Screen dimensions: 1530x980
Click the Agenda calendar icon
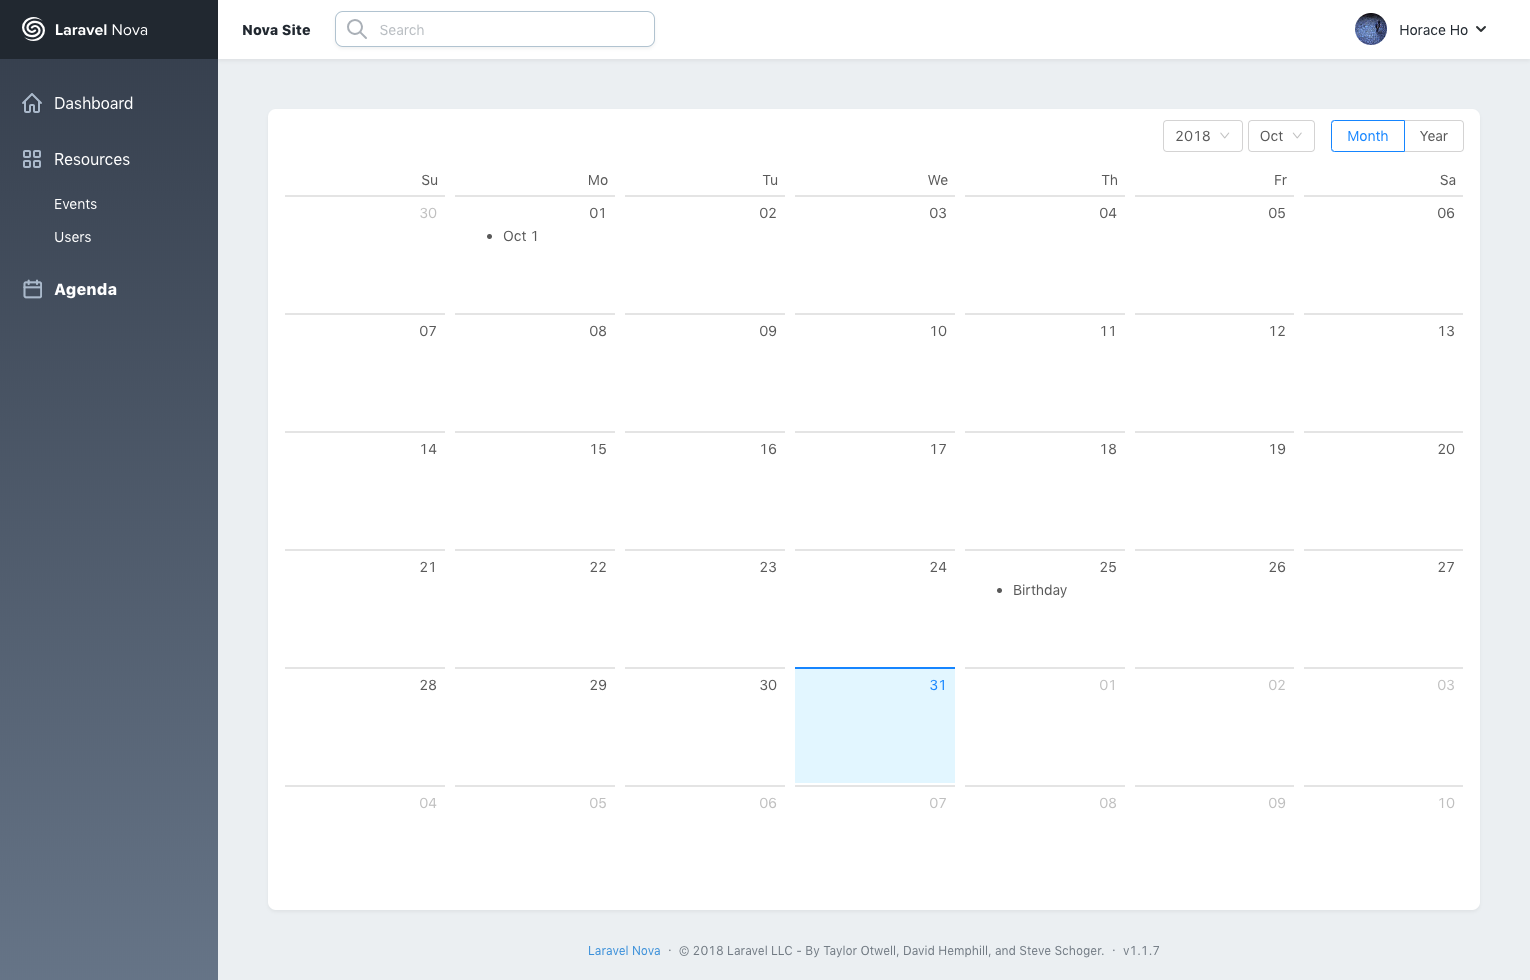[x=32, y=289]
